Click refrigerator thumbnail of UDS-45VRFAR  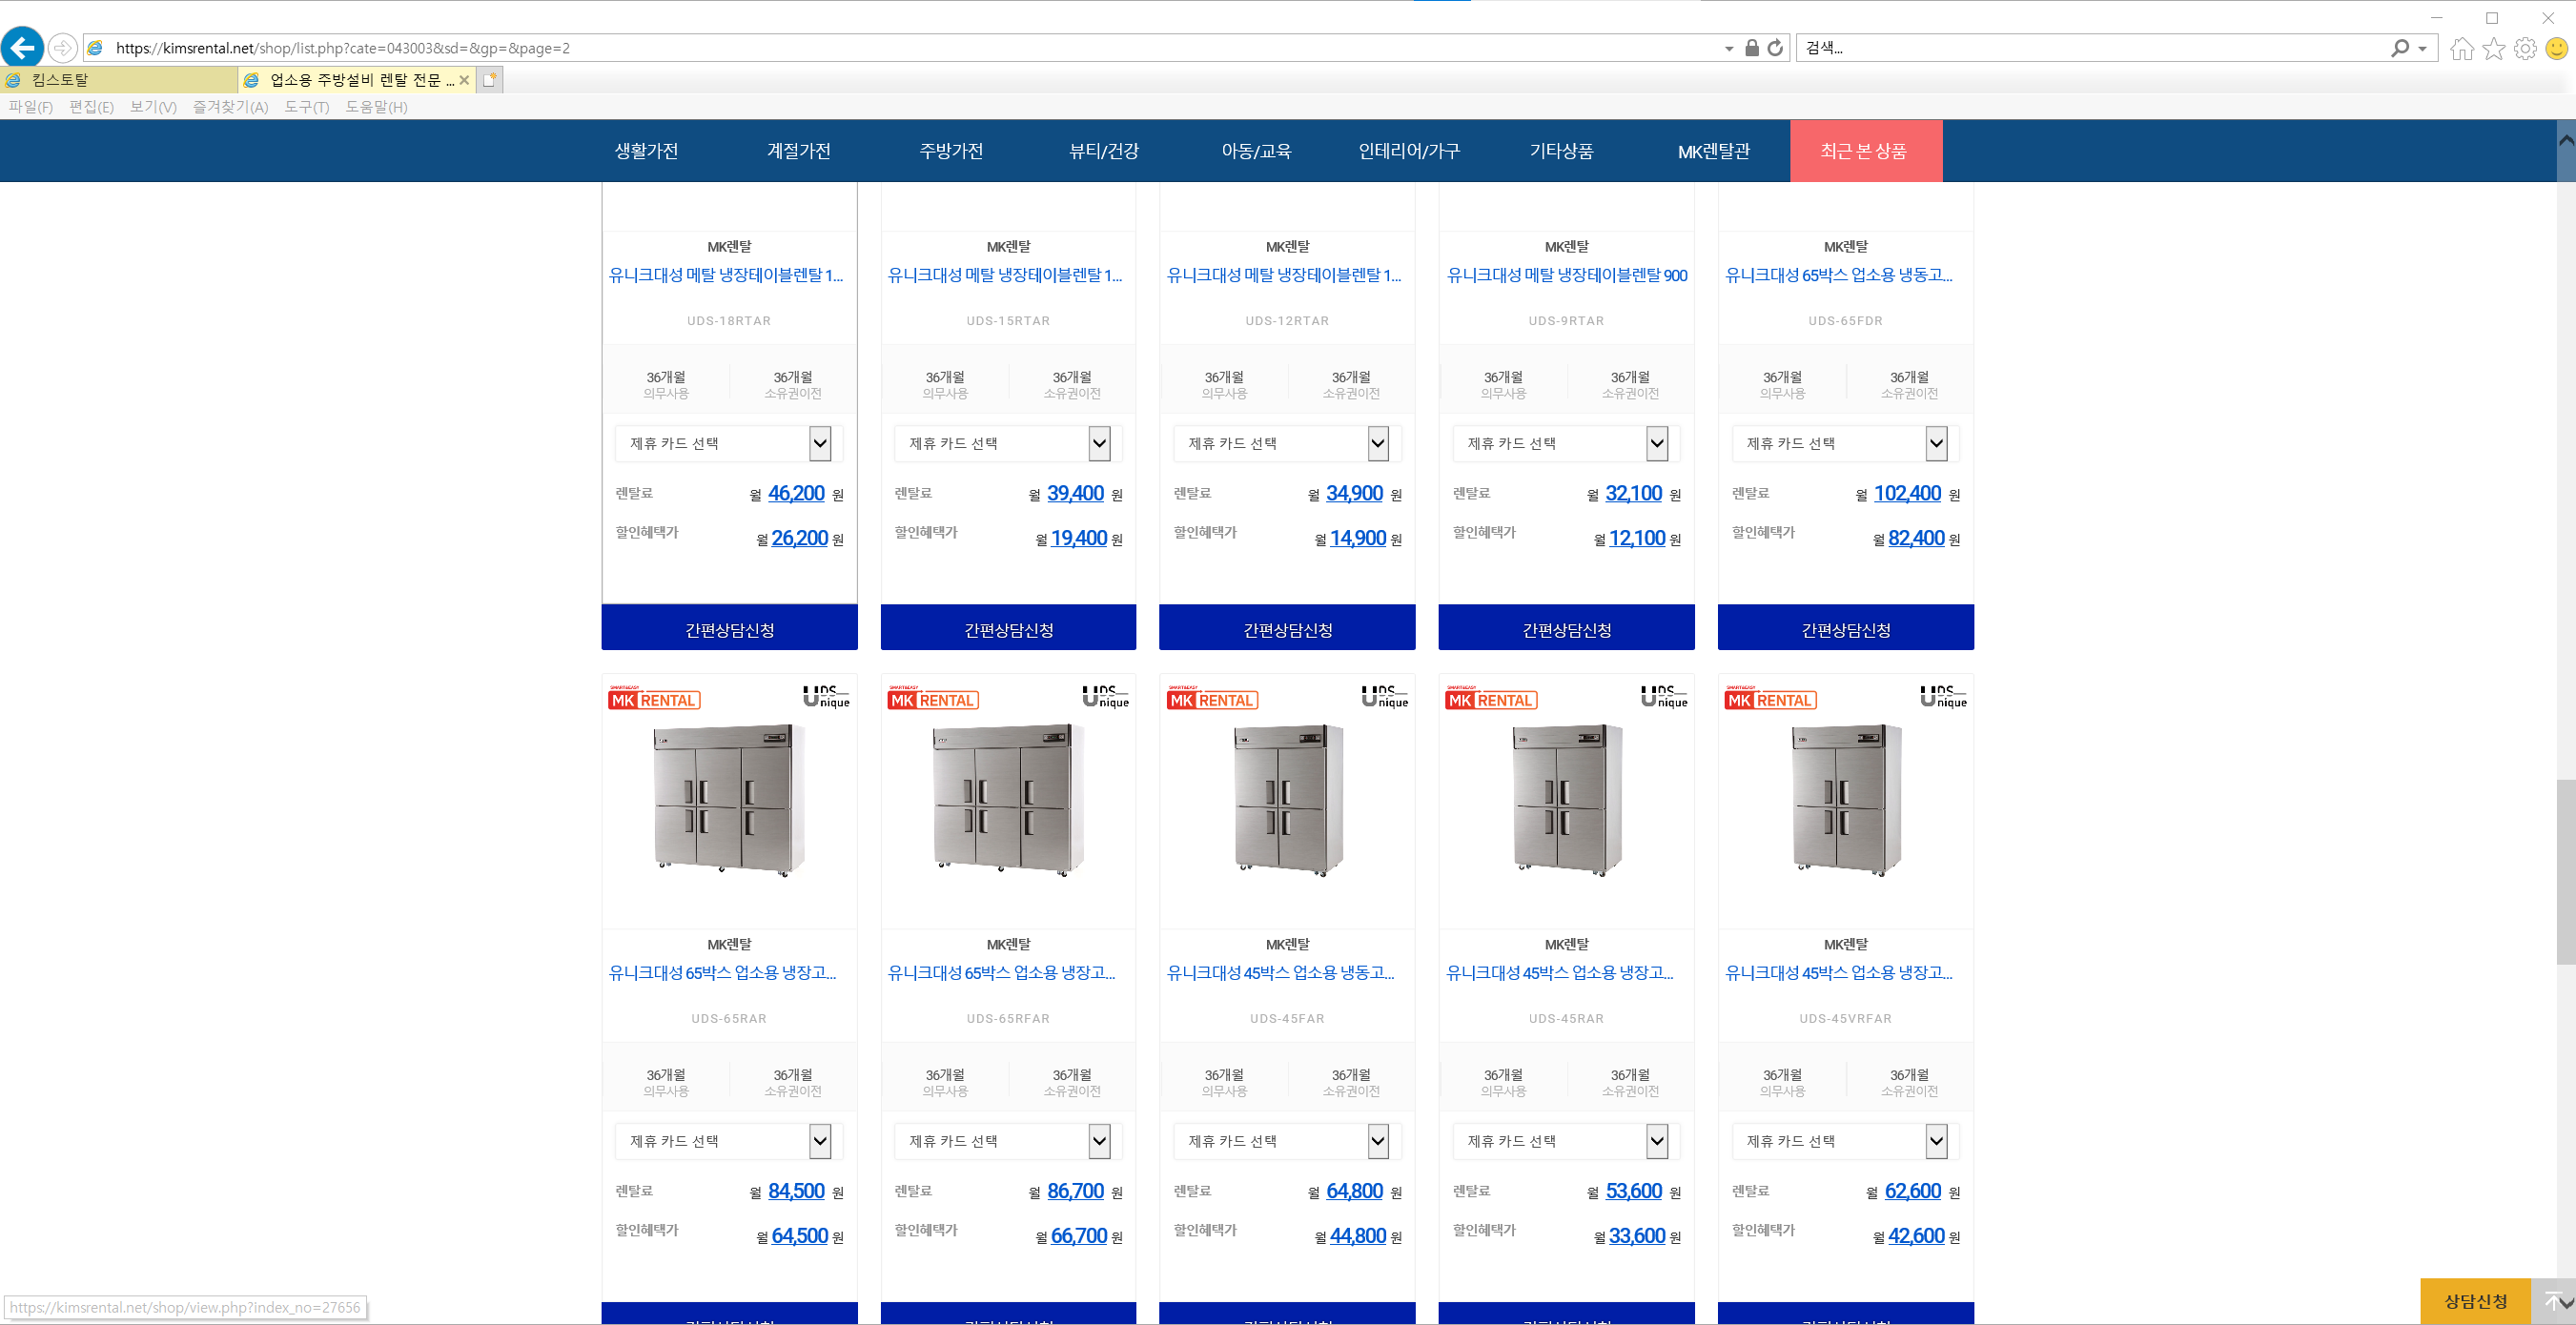pos(1846,801)
